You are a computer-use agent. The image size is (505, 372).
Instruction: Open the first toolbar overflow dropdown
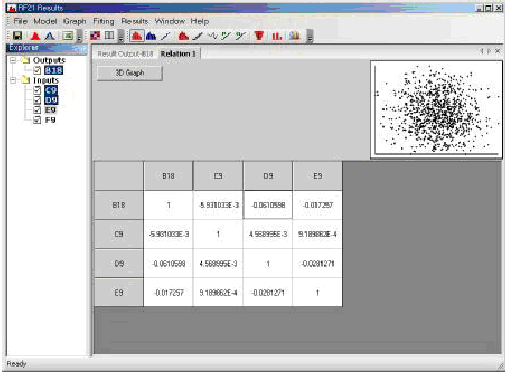(x=79, y=36)
